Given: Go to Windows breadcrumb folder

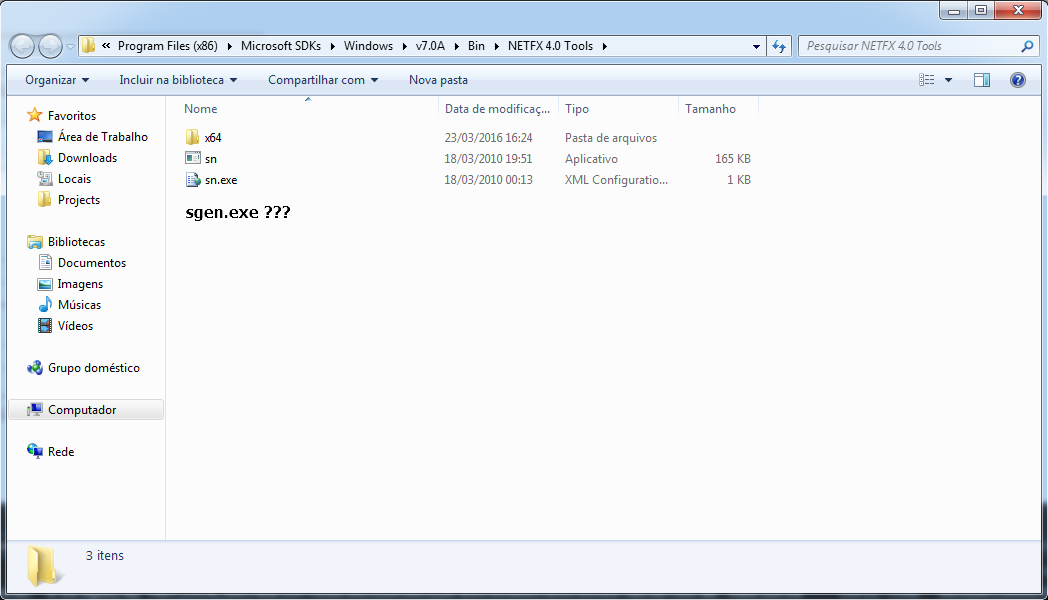Looking at the screenshot, I should click(x=368, y=46).
